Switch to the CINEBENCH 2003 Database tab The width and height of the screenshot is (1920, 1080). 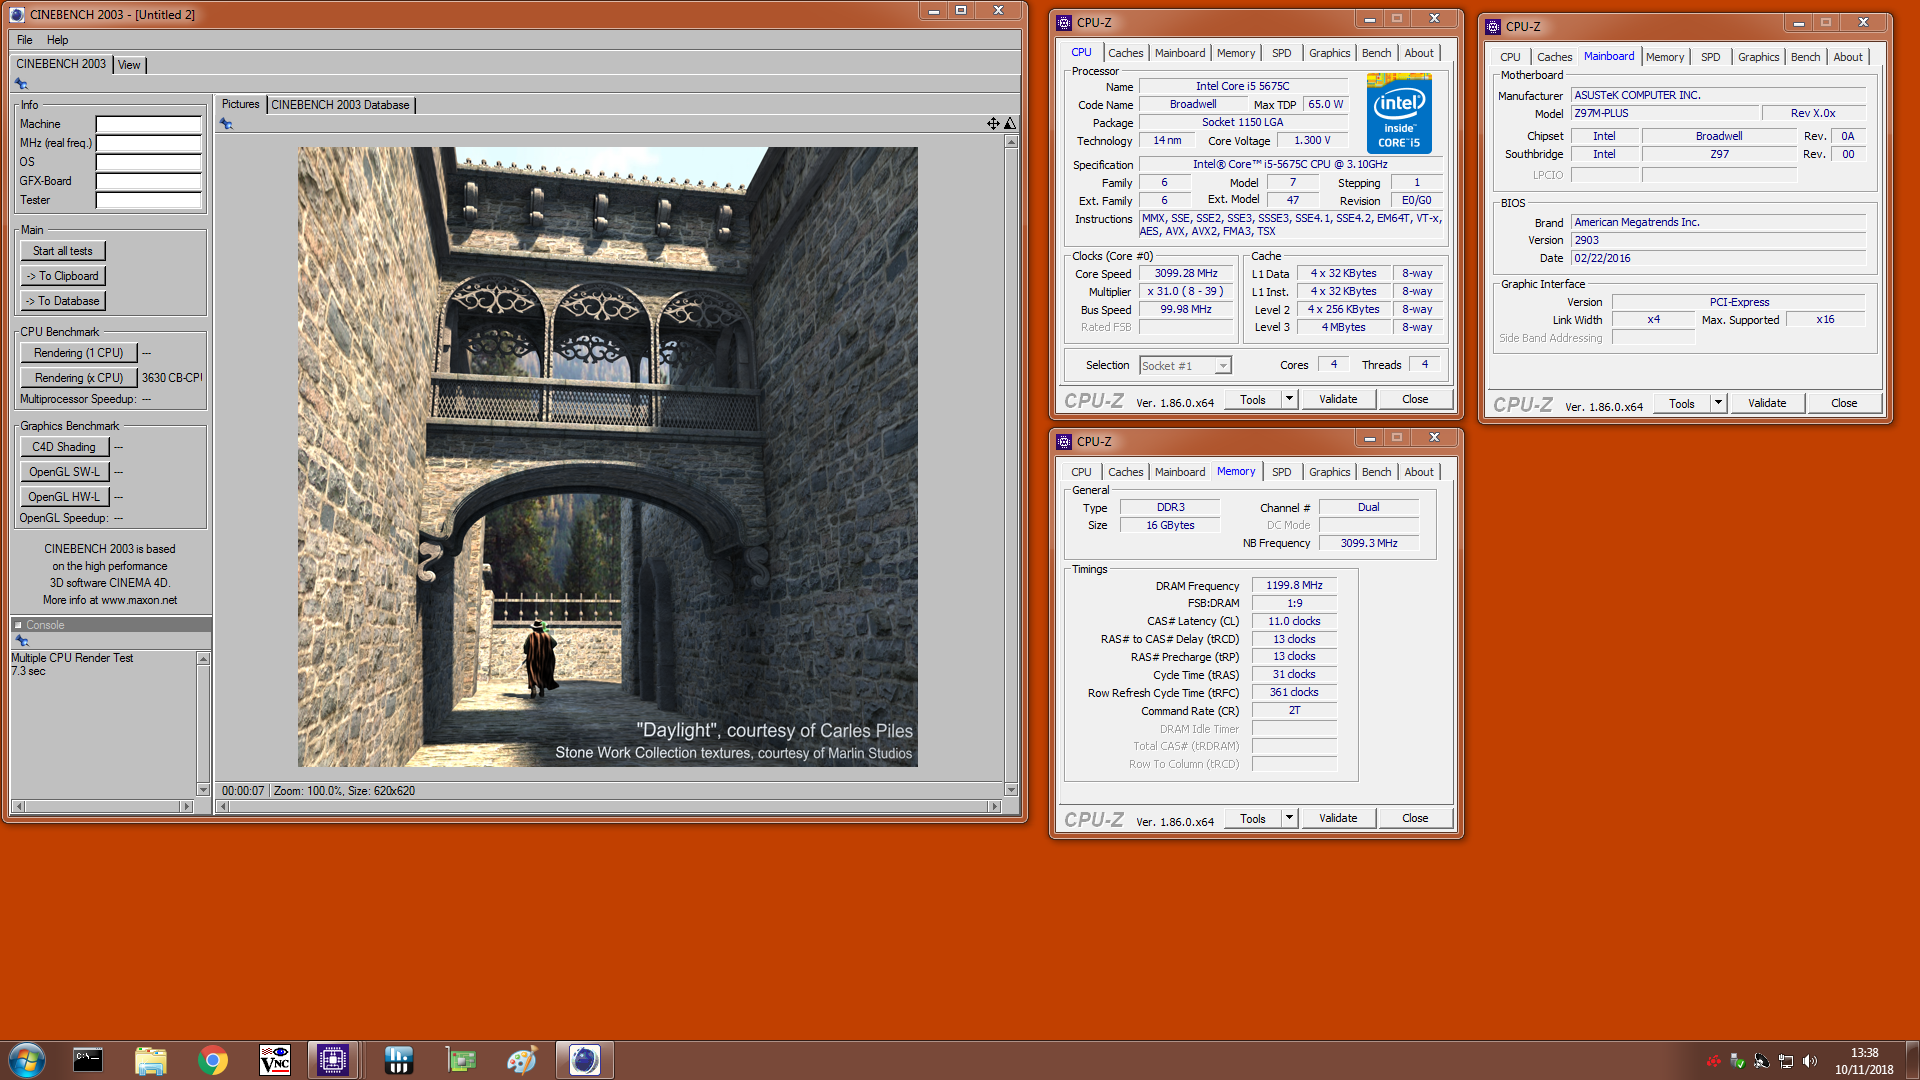(x=340, y=105)
